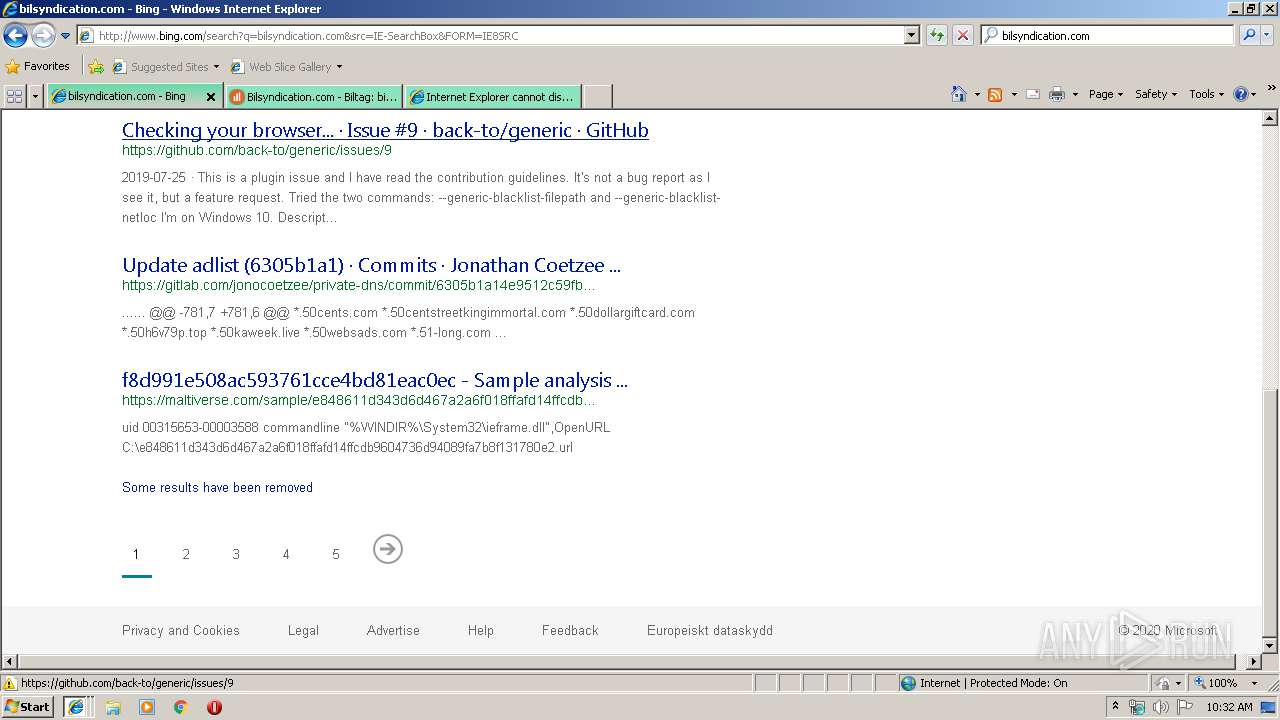The height and width of the screenshot is (720, 1280).
Task: Click the red Opera-style taskbar icon
Action: pyautogui.click(x=214, y=707)
